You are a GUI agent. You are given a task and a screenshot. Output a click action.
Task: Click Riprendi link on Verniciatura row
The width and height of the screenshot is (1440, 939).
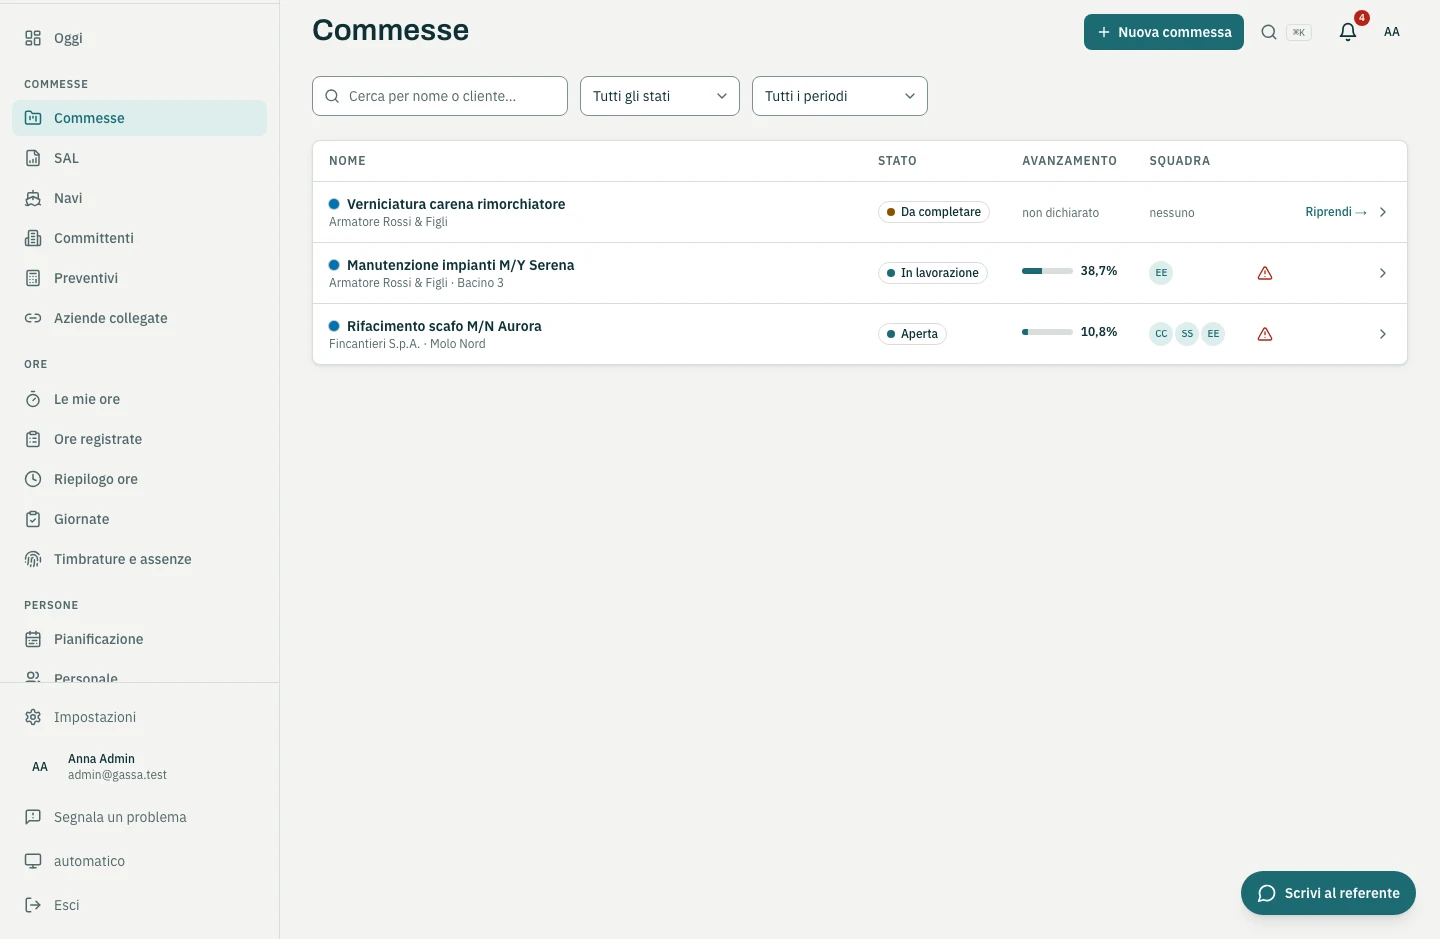point(1336,212)
